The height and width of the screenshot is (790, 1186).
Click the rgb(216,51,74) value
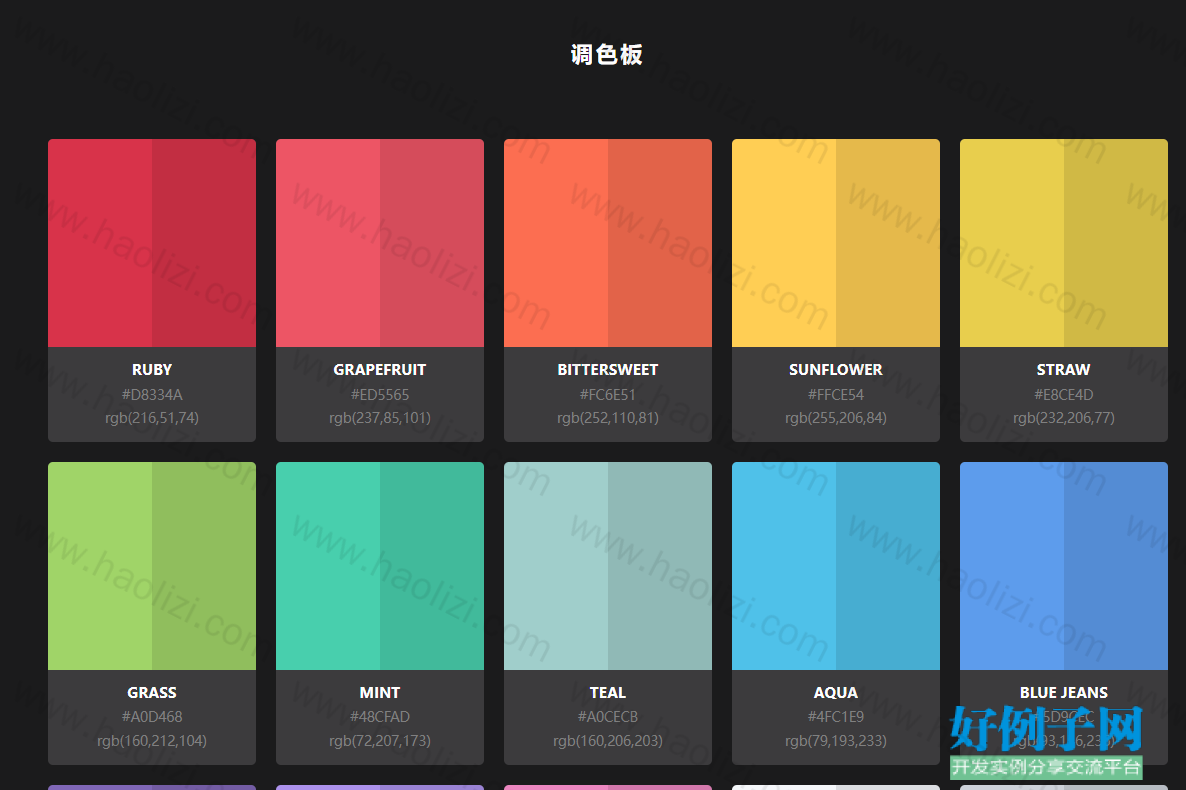pyautogui.click(x=152, y=418)
